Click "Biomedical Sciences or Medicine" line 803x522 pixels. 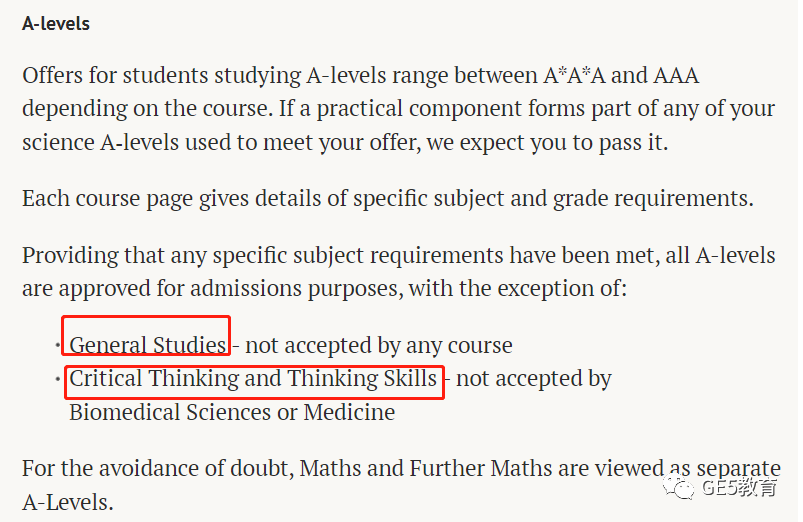[x=232, y=412]
